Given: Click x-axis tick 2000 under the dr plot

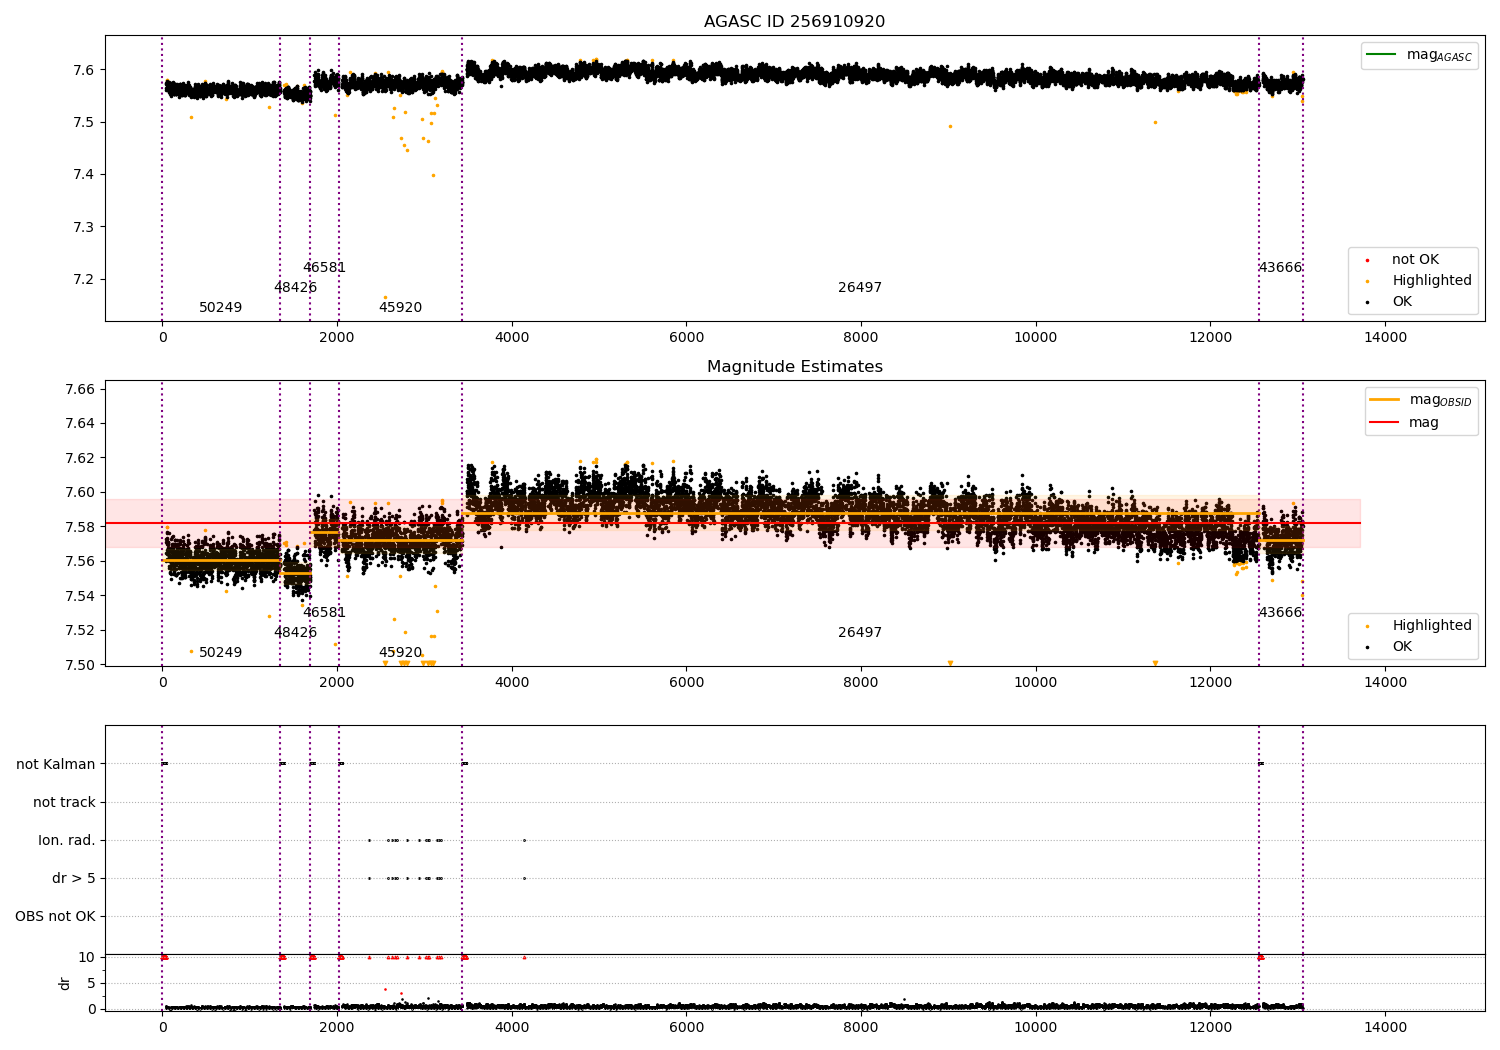Looking at the screenshot, I should [x=337, y=1028].
